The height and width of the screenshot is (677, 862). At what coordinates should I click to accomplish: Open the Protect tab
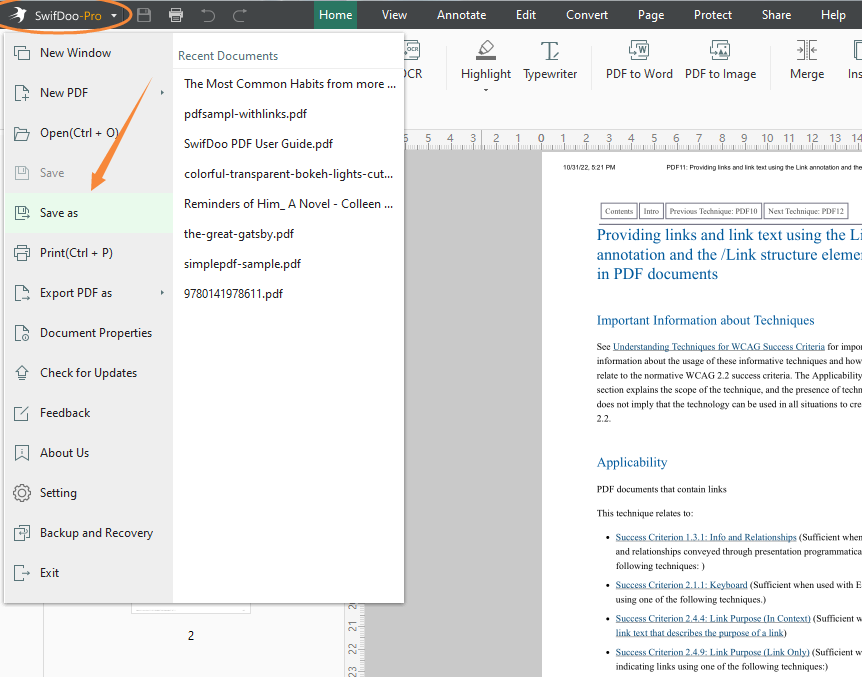point(712,15)
